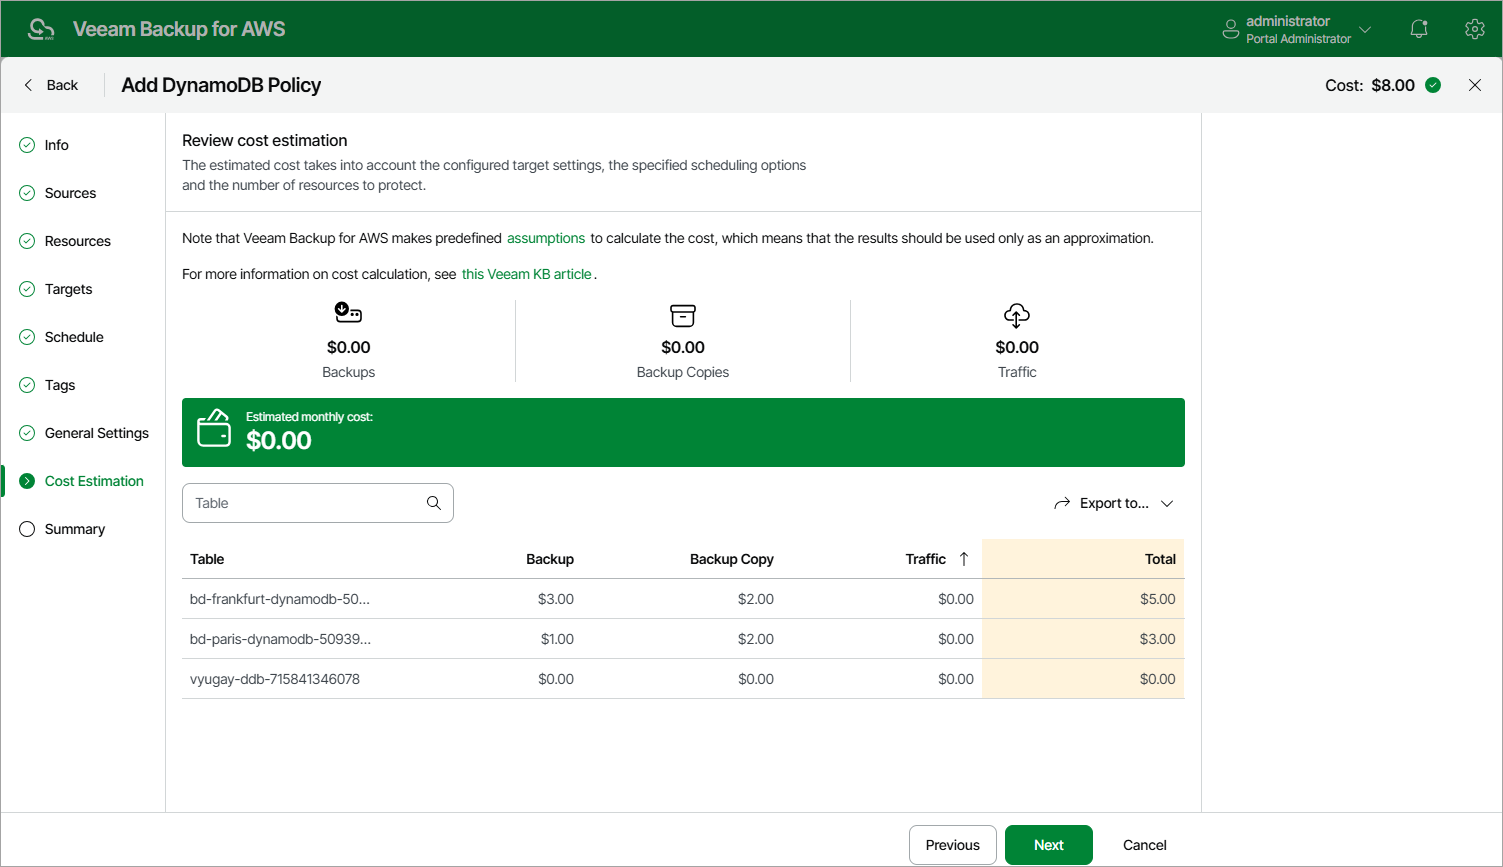Click the Export to arrow icon
The width and height of the screenshot is (1503, 867).
pos(1062,503)
